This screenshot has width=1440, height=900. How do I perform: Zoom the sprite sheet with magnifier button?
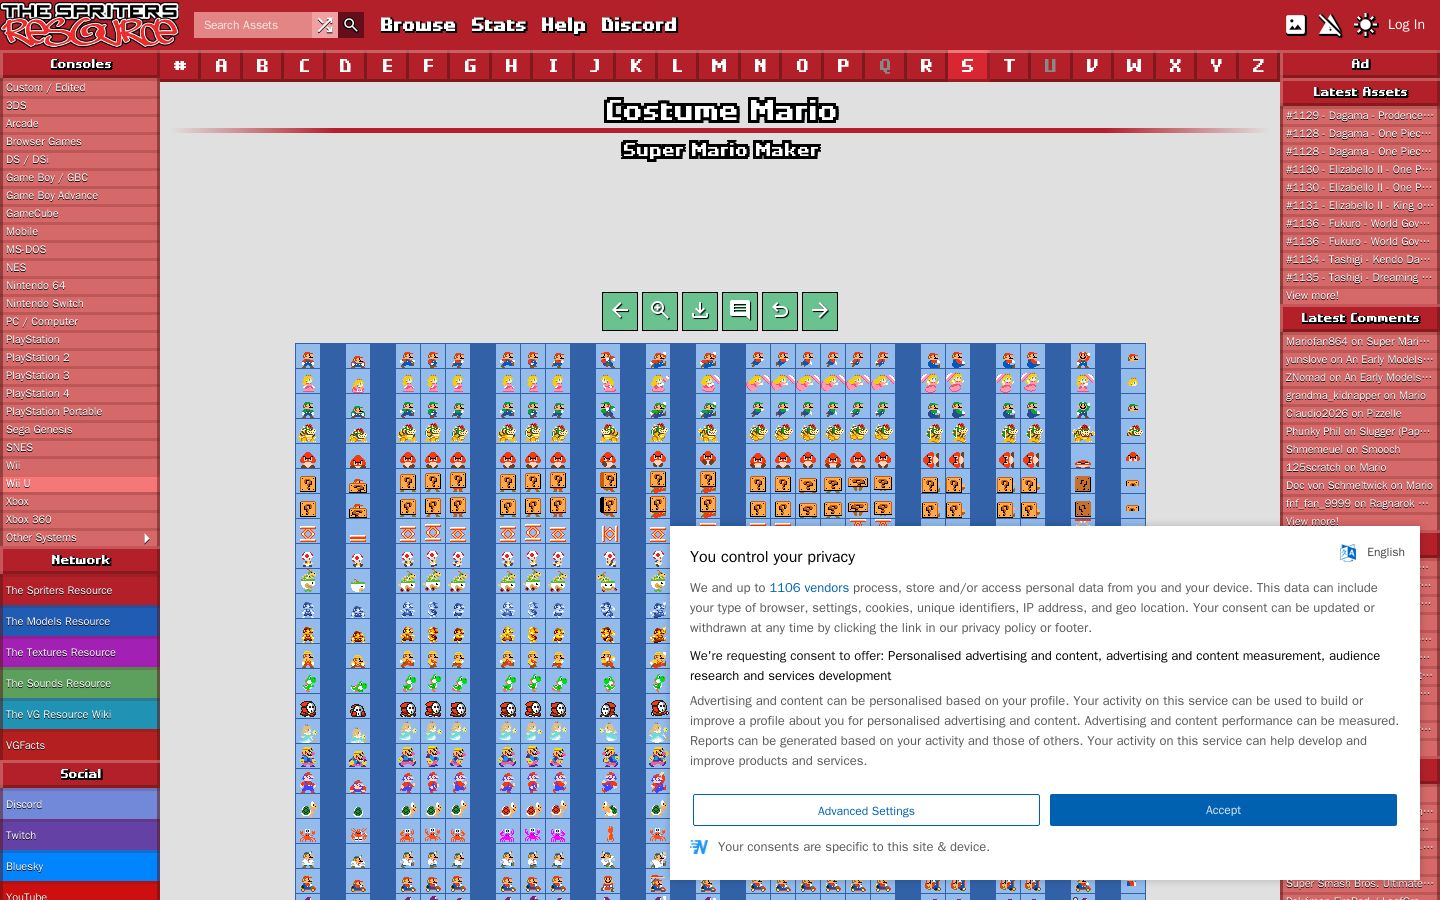660,311
